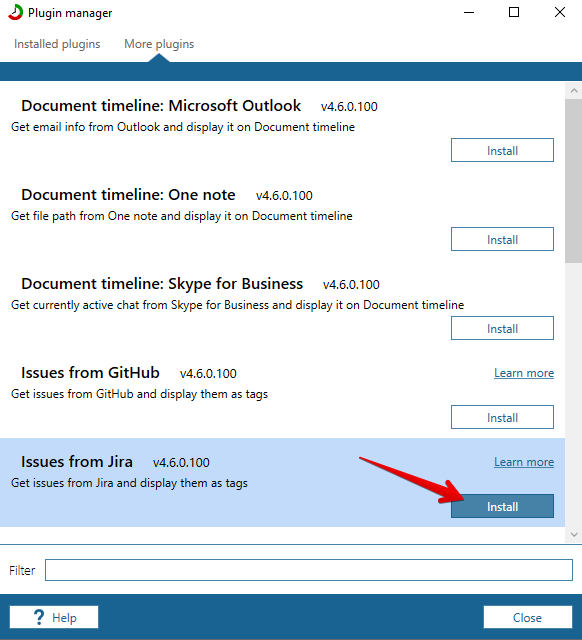Select the Issues from Jira title

[x=77, y=462]
